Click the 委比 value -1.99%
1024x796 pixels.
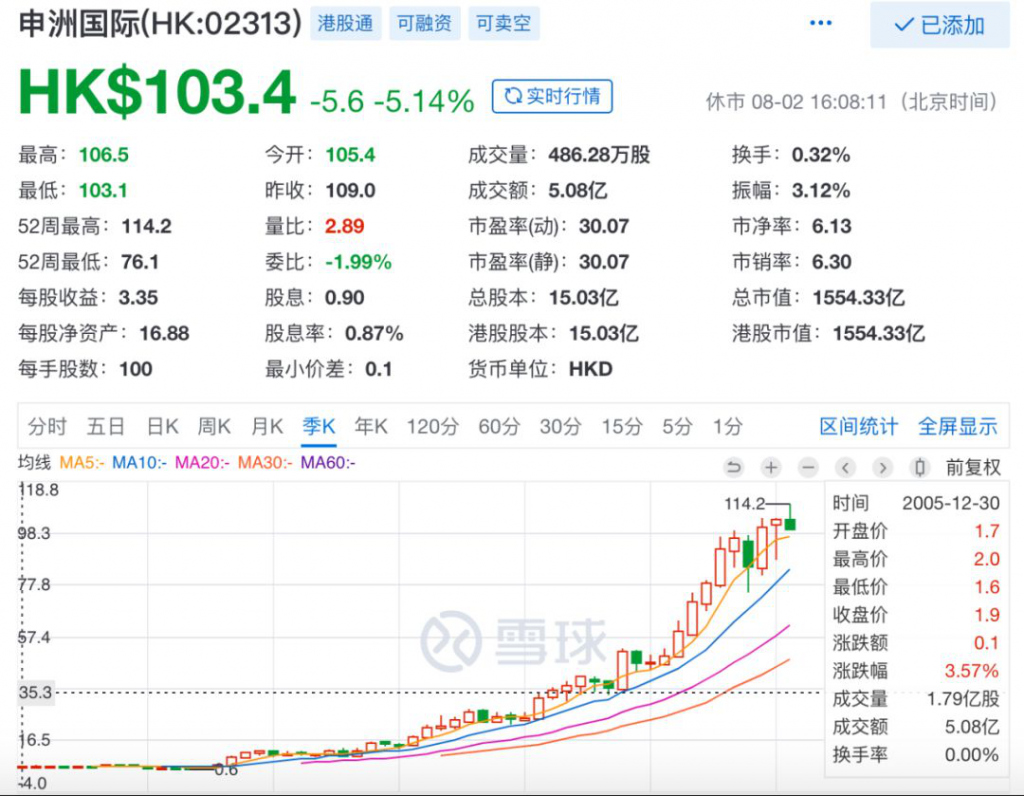358,262
